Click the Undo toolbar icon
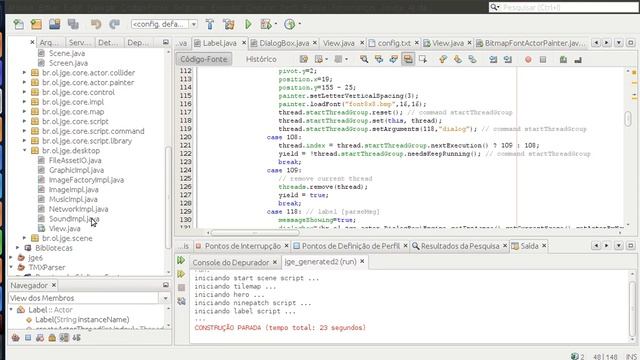The width and height of the screenshot is (640, 360). 96,24
